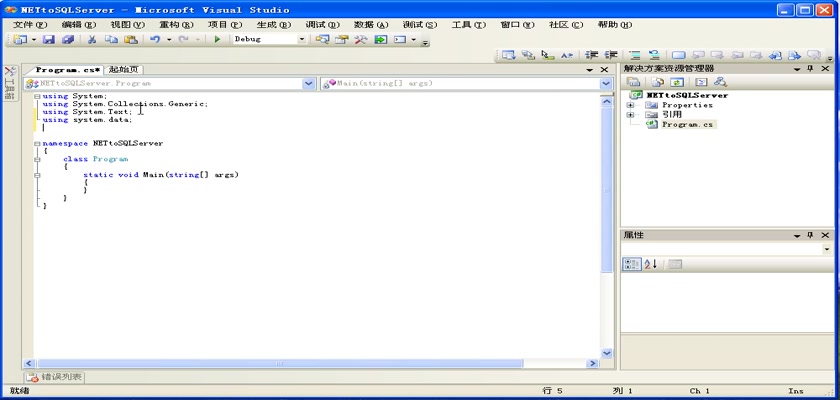
Task: Click the Paste clipboard icon
Action: coord(131,40)
